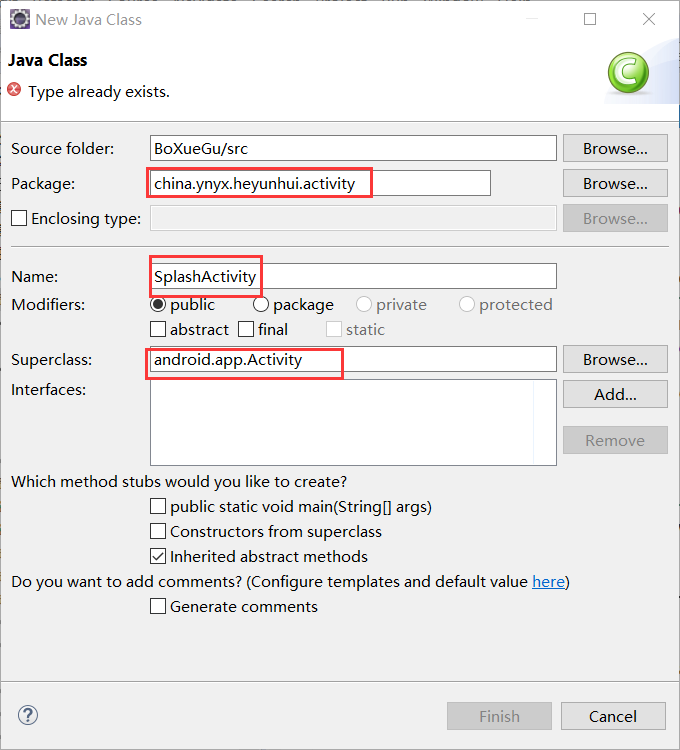This screenshot has width=680, height=750.
Task: Enable the Enclosing type checkbox
Action: pyautogui.click(x=19, y=218)
